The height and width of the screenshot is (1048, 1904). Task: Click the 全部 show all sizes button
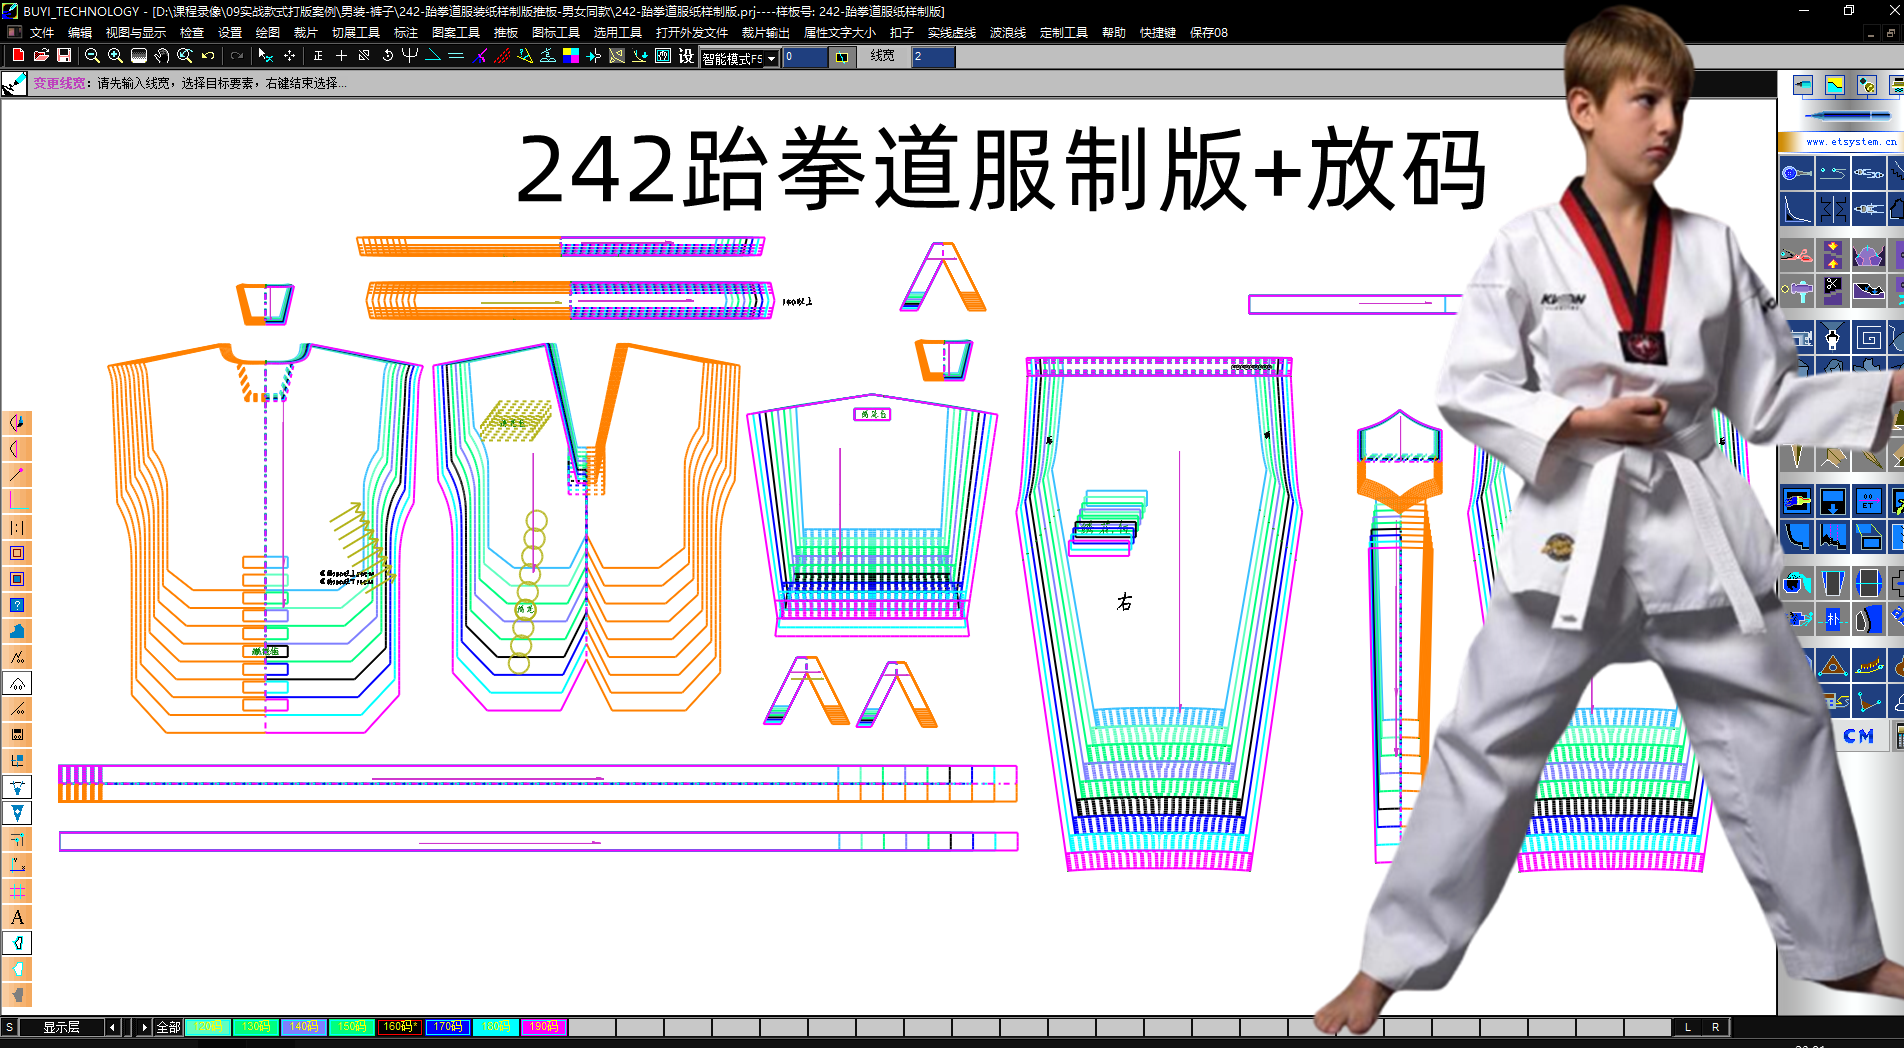click(x=168, y=1027)
